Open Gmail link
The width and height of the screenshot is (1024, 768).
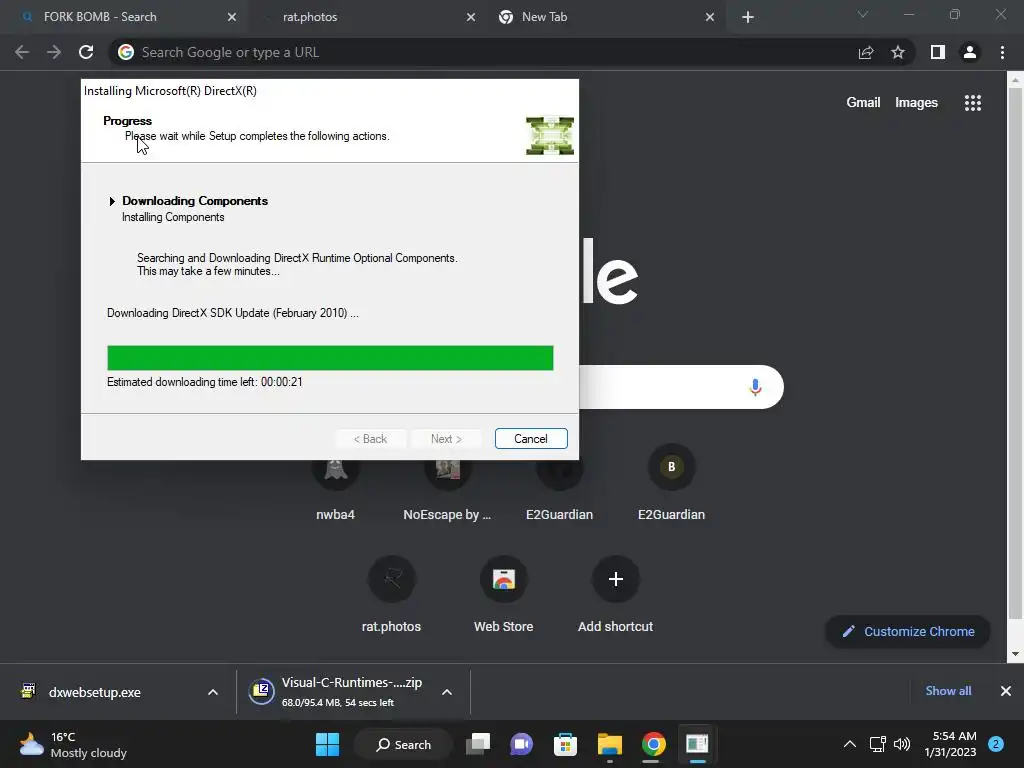tap(863, 103)
